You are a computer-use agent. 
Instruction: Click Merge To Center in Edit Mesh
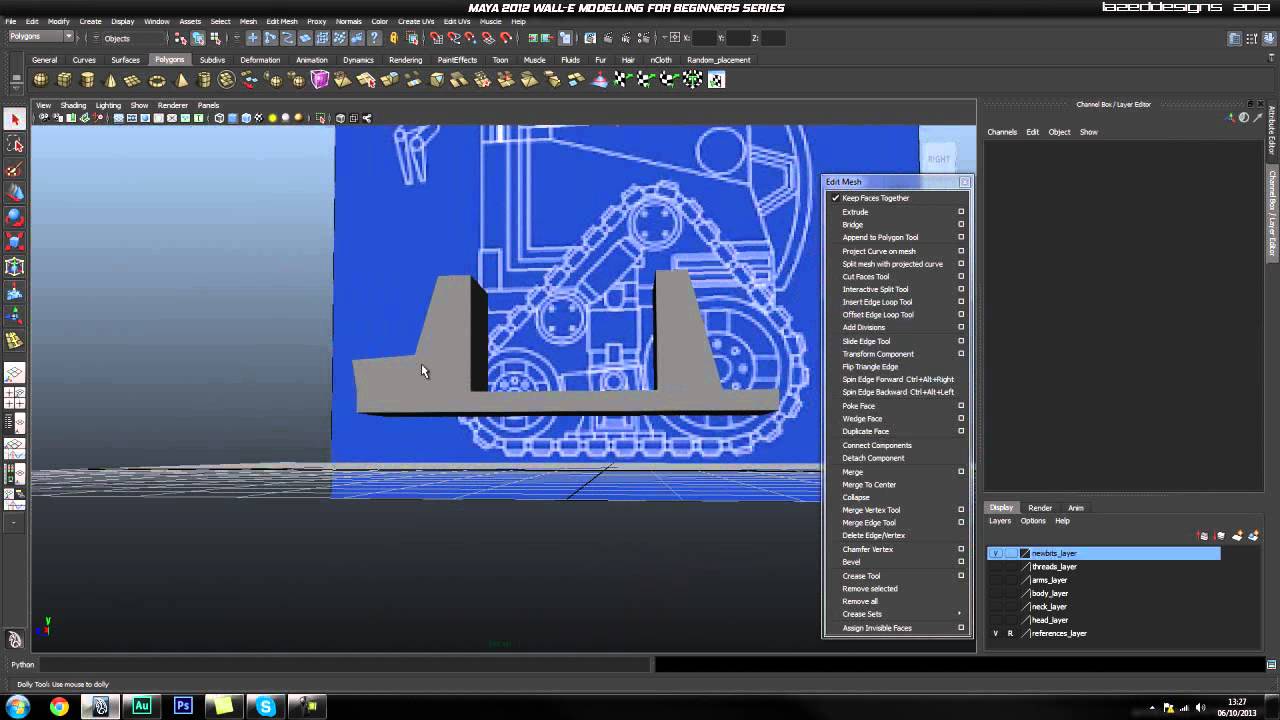(869, 485)
